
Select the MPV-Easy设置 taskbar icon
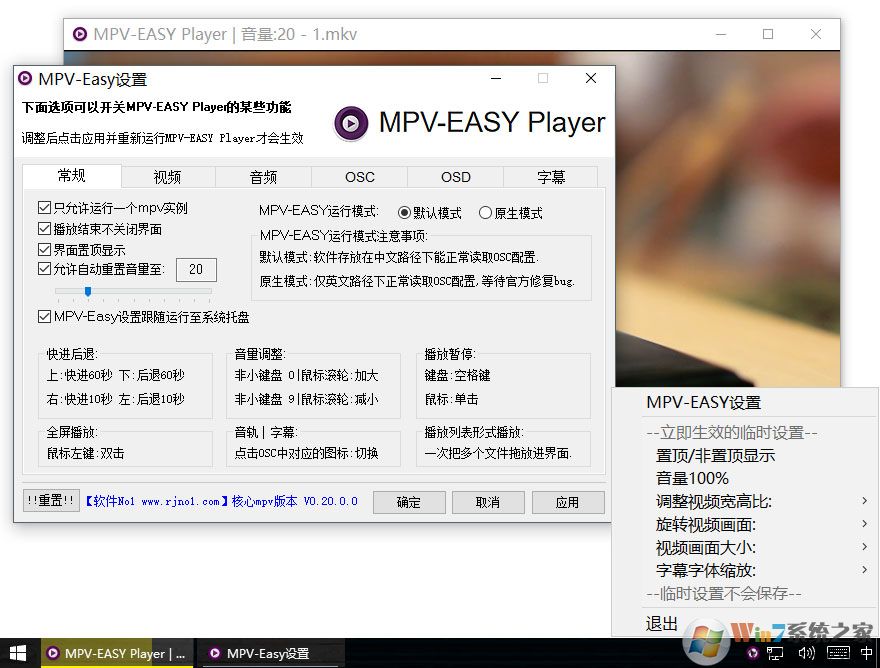click(263, 653)
